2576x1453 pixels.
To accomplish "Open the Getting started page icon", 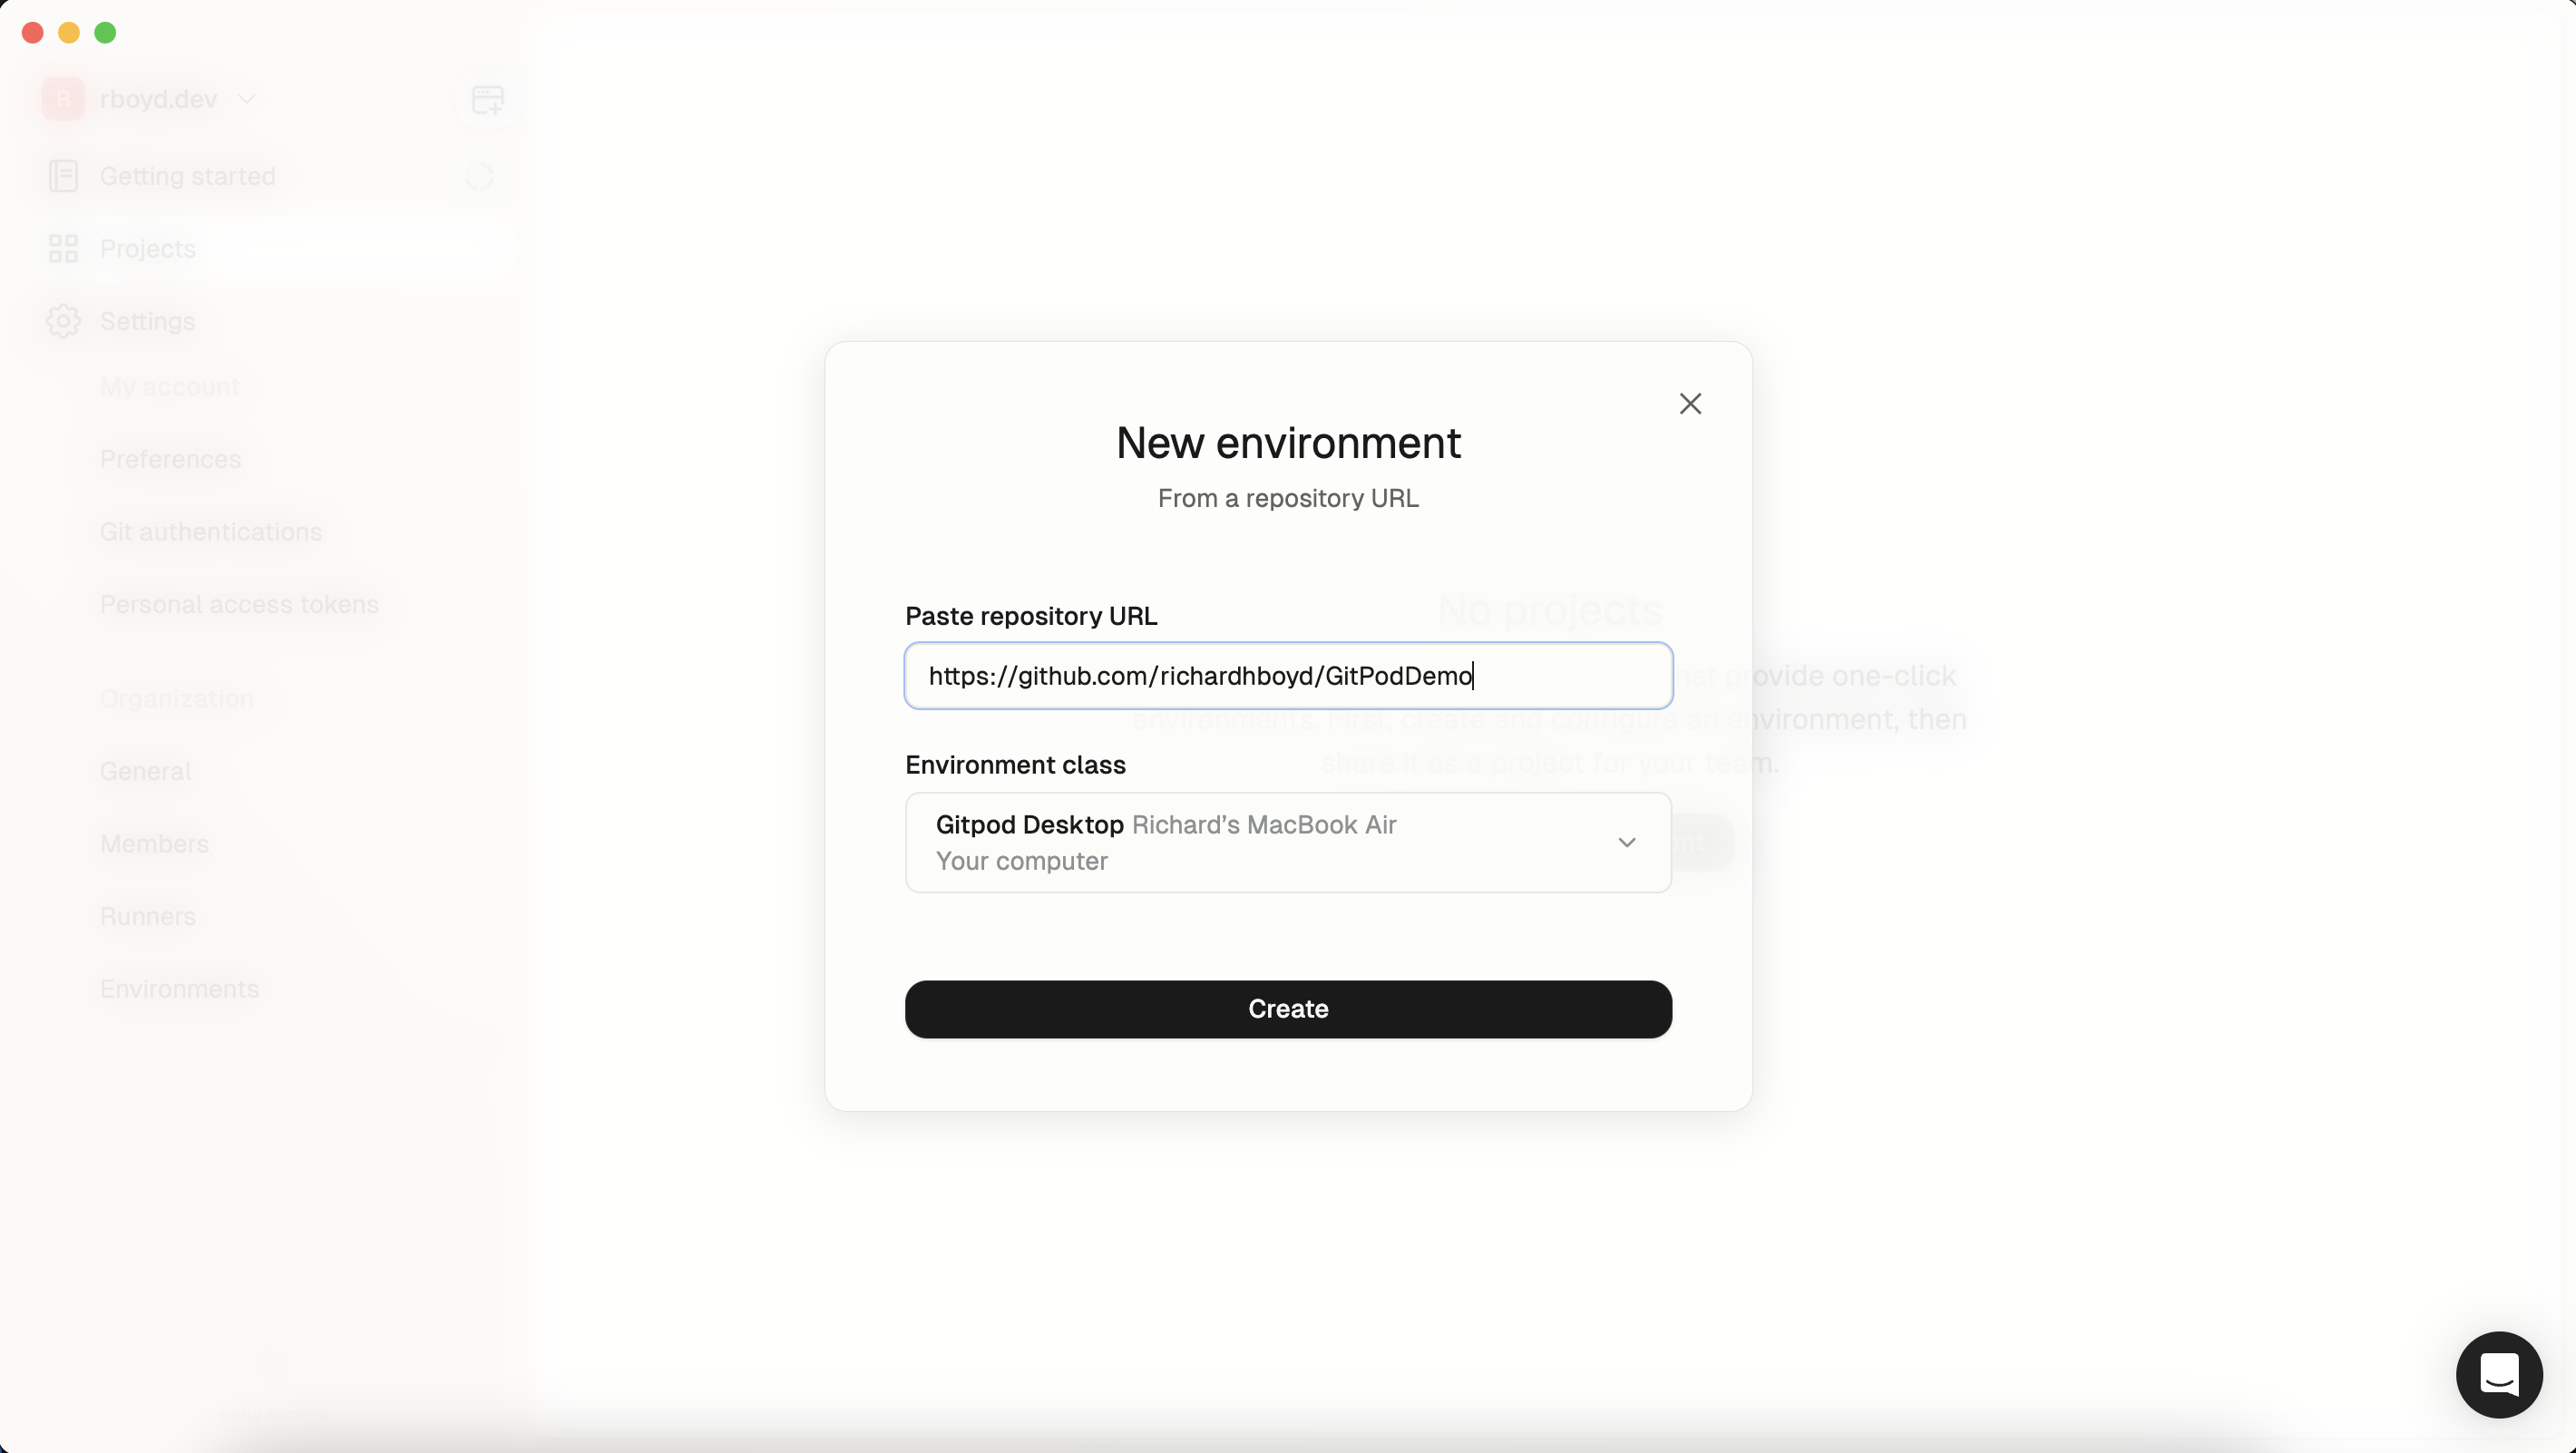I will tap(64, 176).
